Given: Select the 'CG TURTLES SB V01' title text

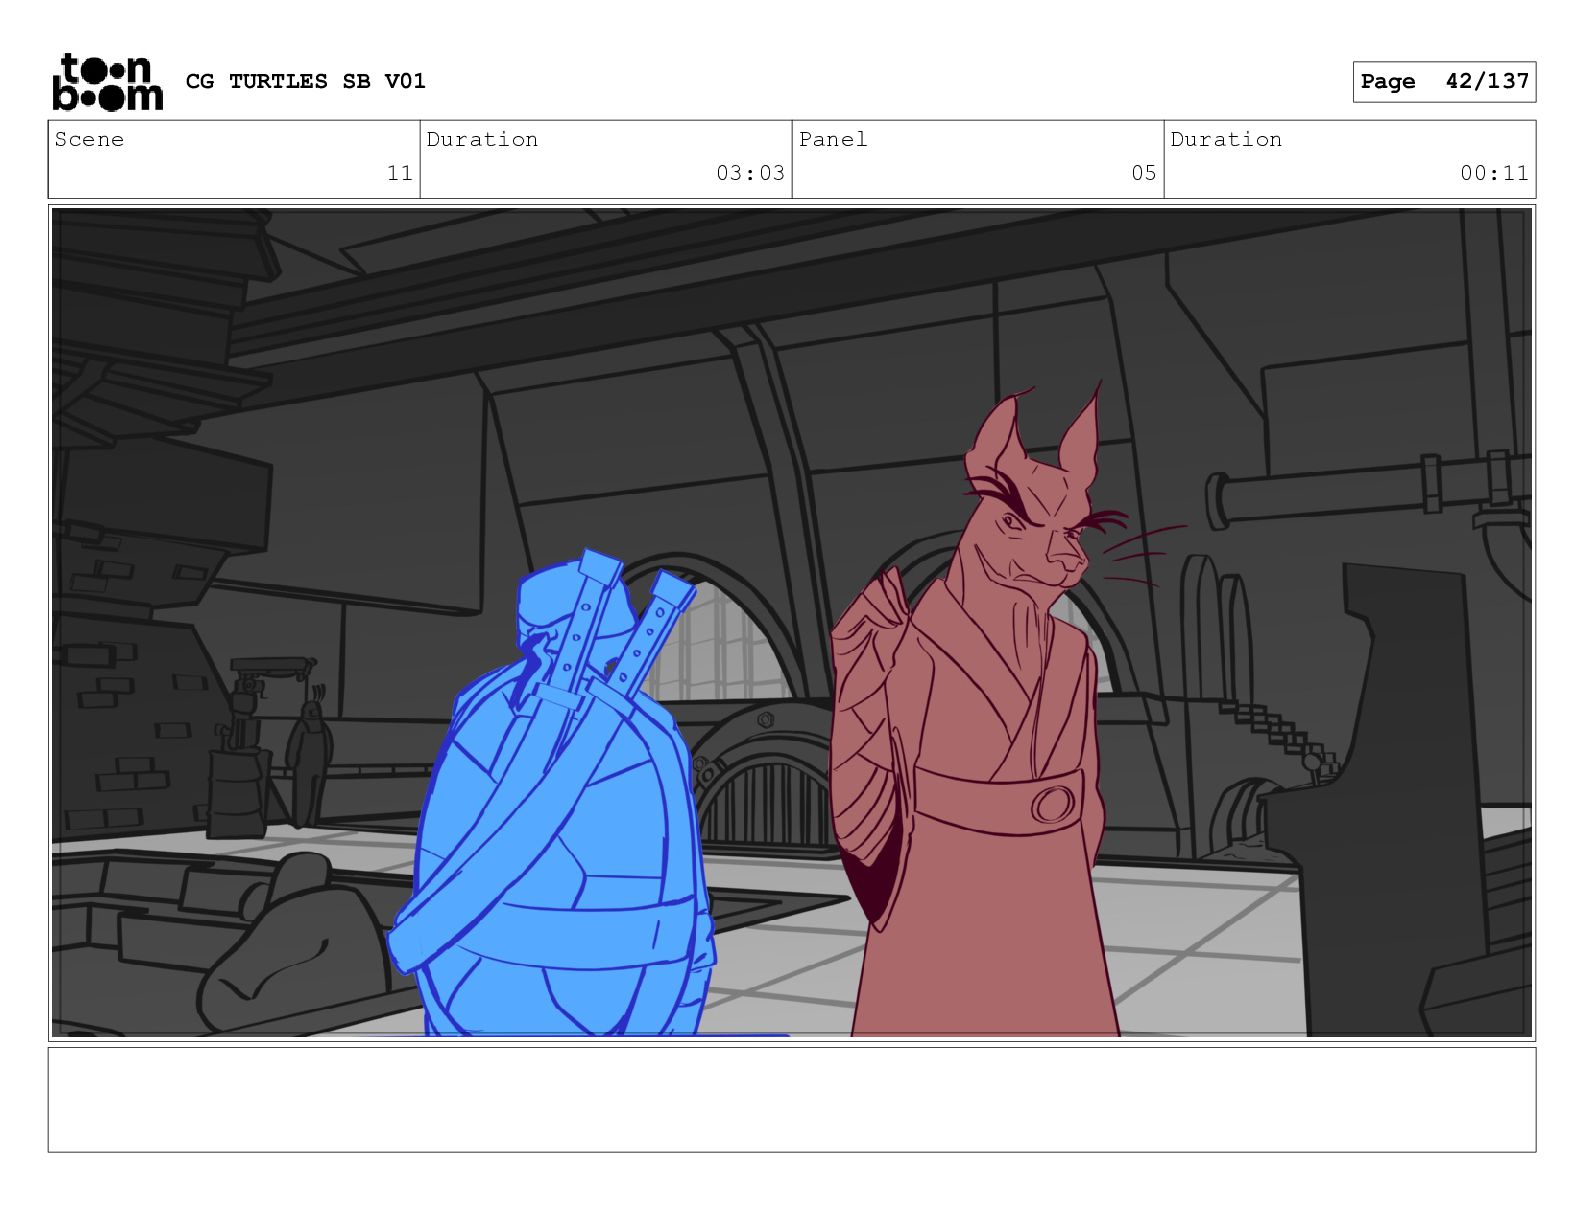Looking at the screenshot, I should pos(306,81).
